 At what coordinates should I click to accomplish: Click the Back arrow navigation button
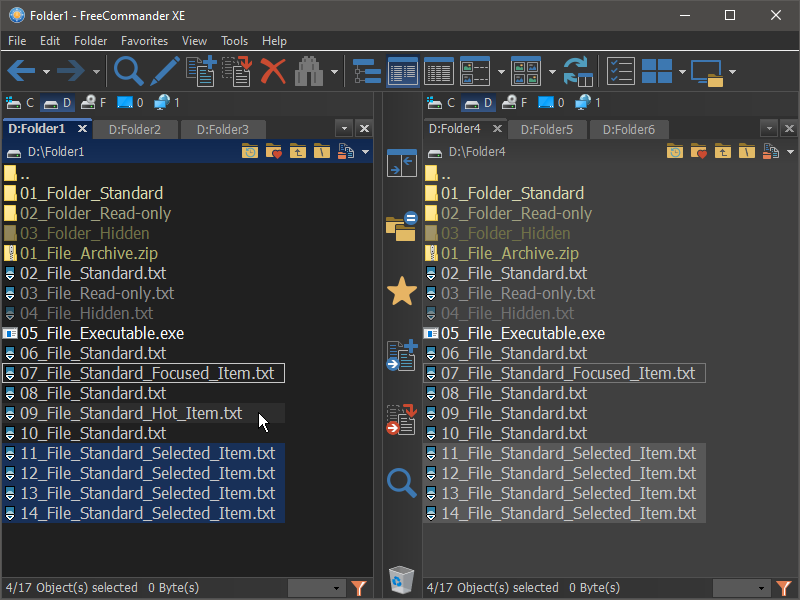[22, 71]
